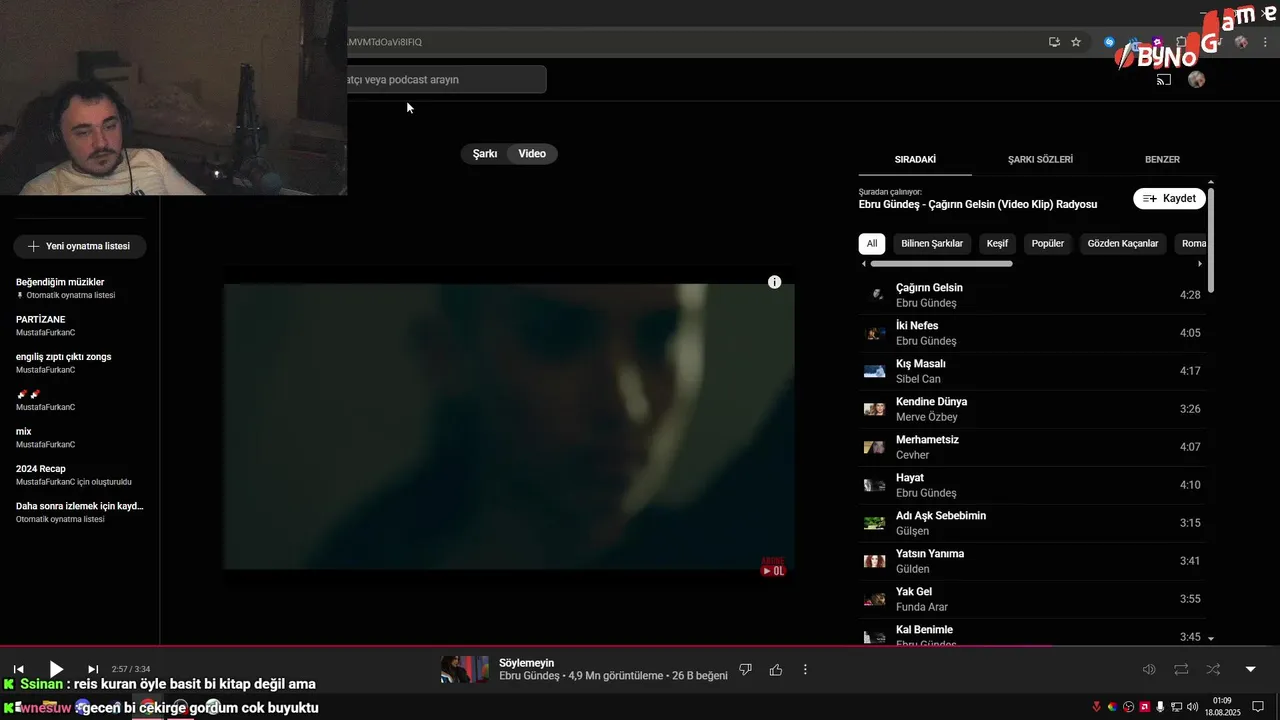
Task: Play Kendine Dünya by Merve Özbey
Action: point(1033,409)
